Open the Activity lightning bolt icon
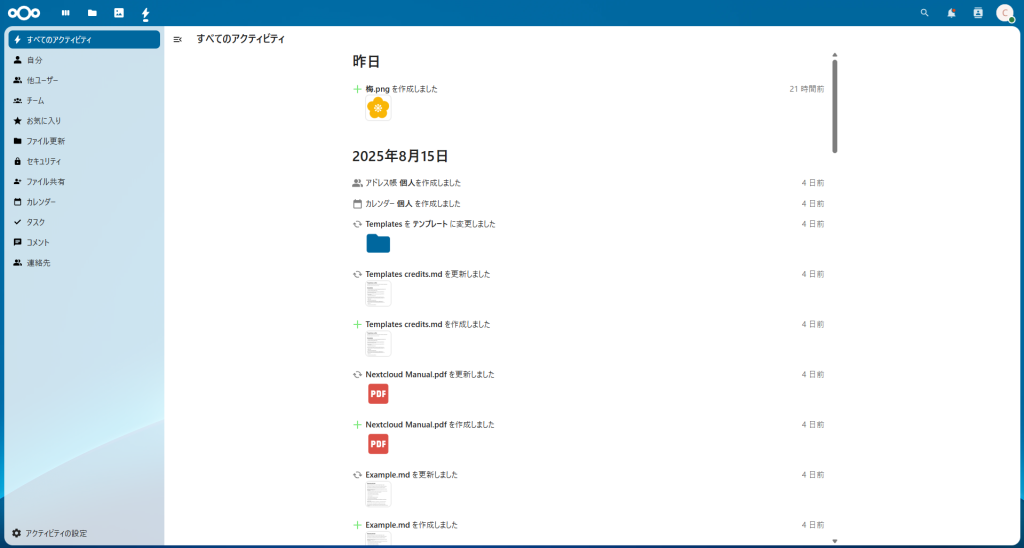Image resolution: width=1024 pixels, height=548 pixels. [x=146, y=13]
